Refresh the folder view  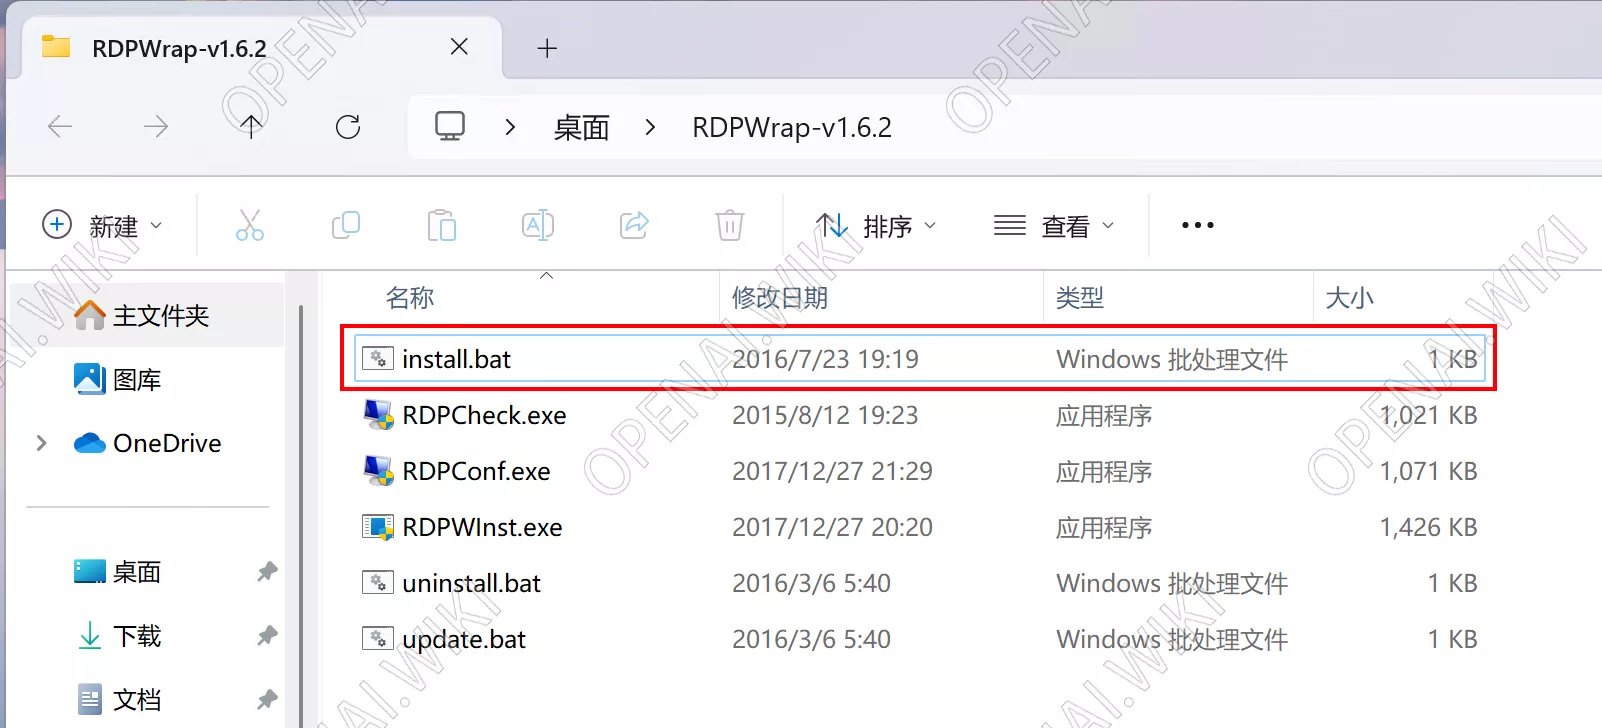click(x=348, y=127)
